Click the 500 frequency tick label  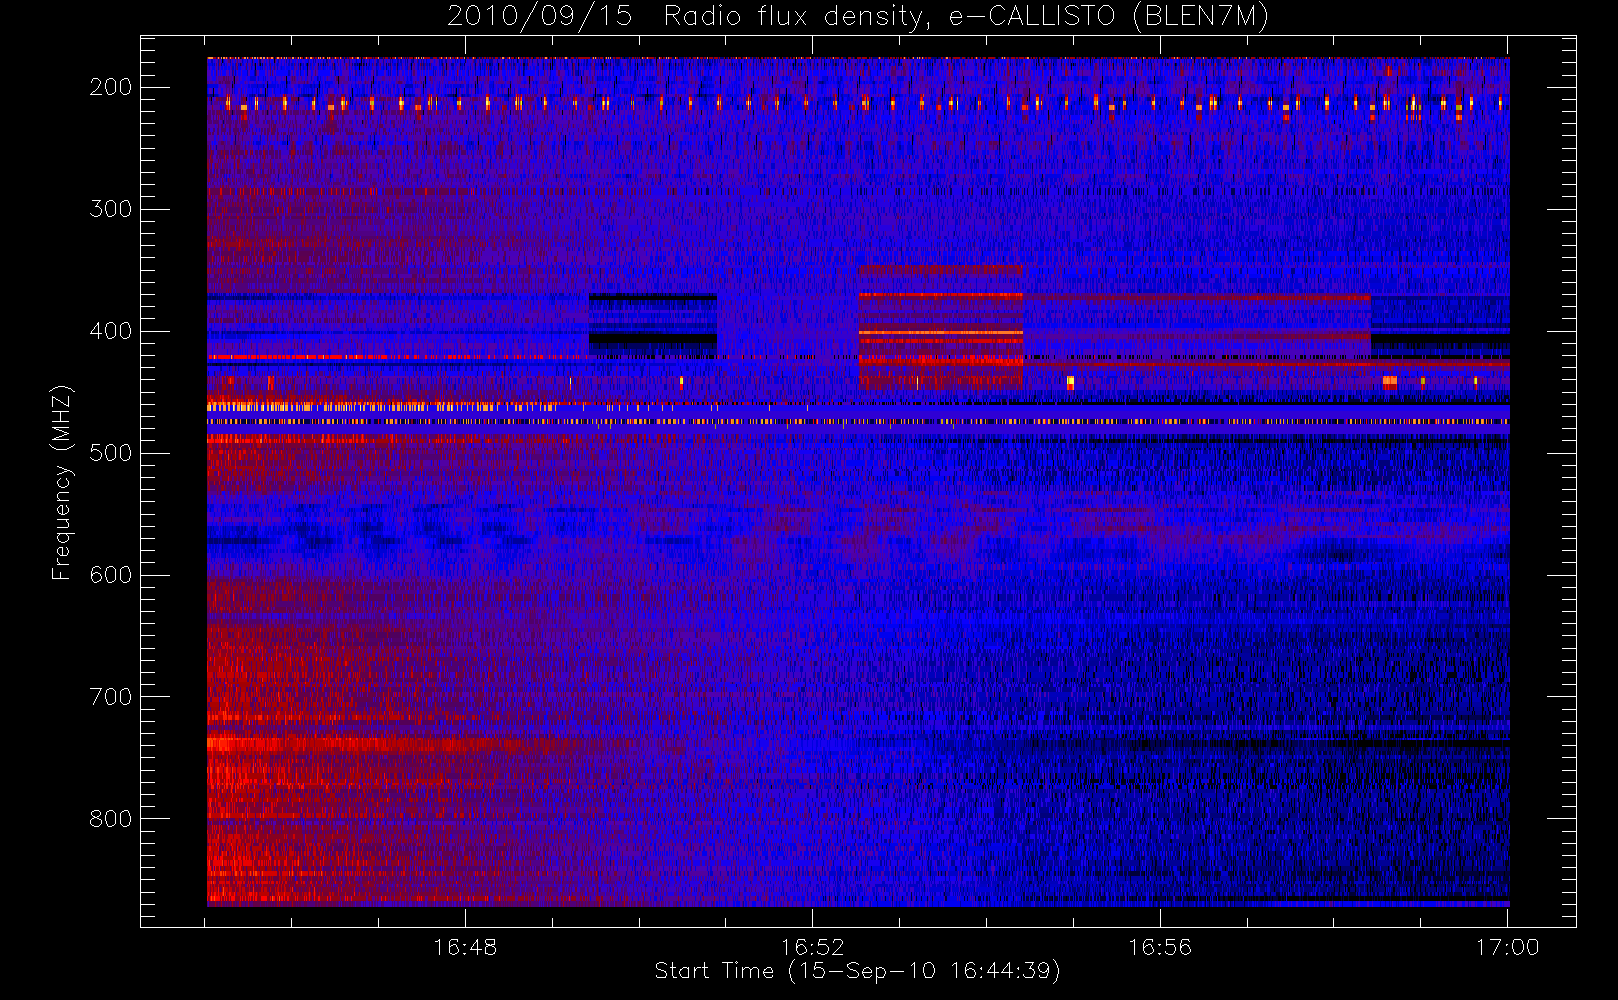pyautogui.click(x=111, y=453)
